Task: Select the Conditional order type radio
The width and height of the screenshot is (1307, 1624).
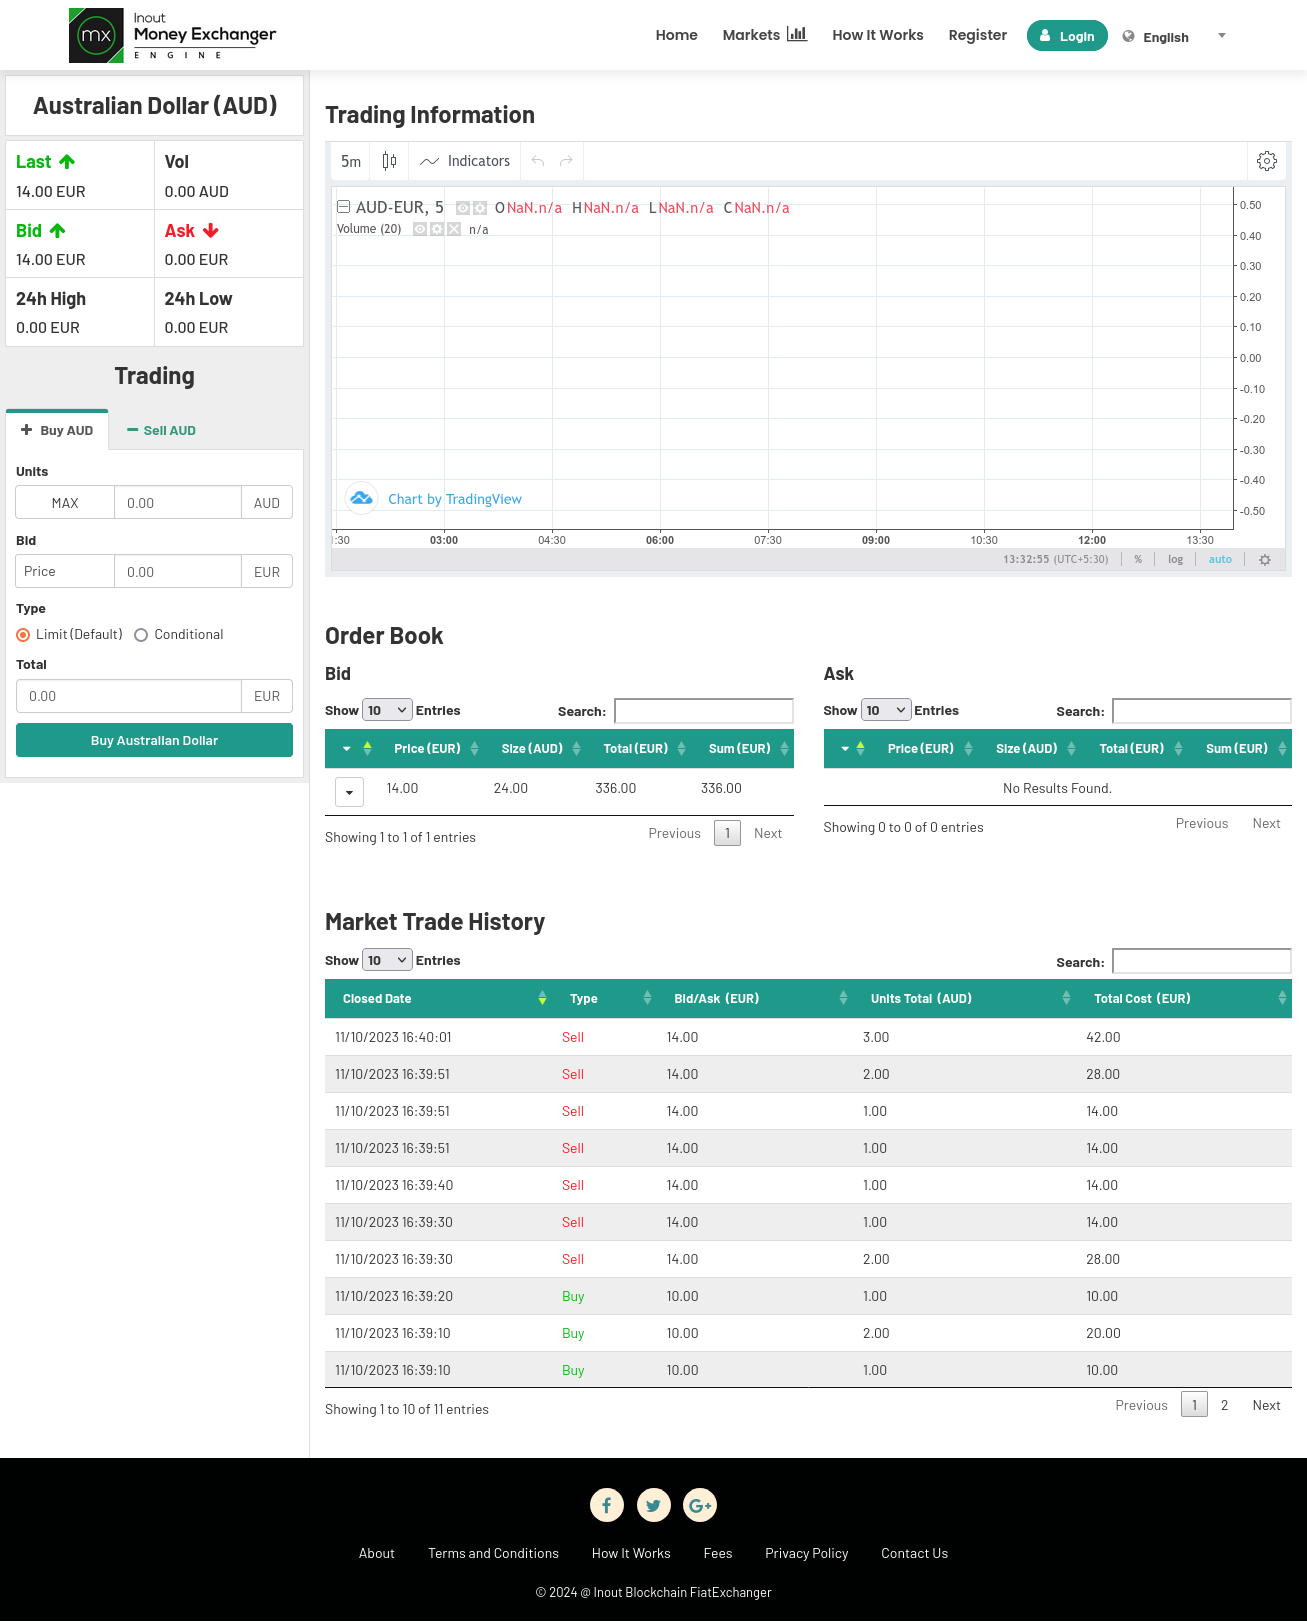Action: pyautogui.click(x=141, y=635)
